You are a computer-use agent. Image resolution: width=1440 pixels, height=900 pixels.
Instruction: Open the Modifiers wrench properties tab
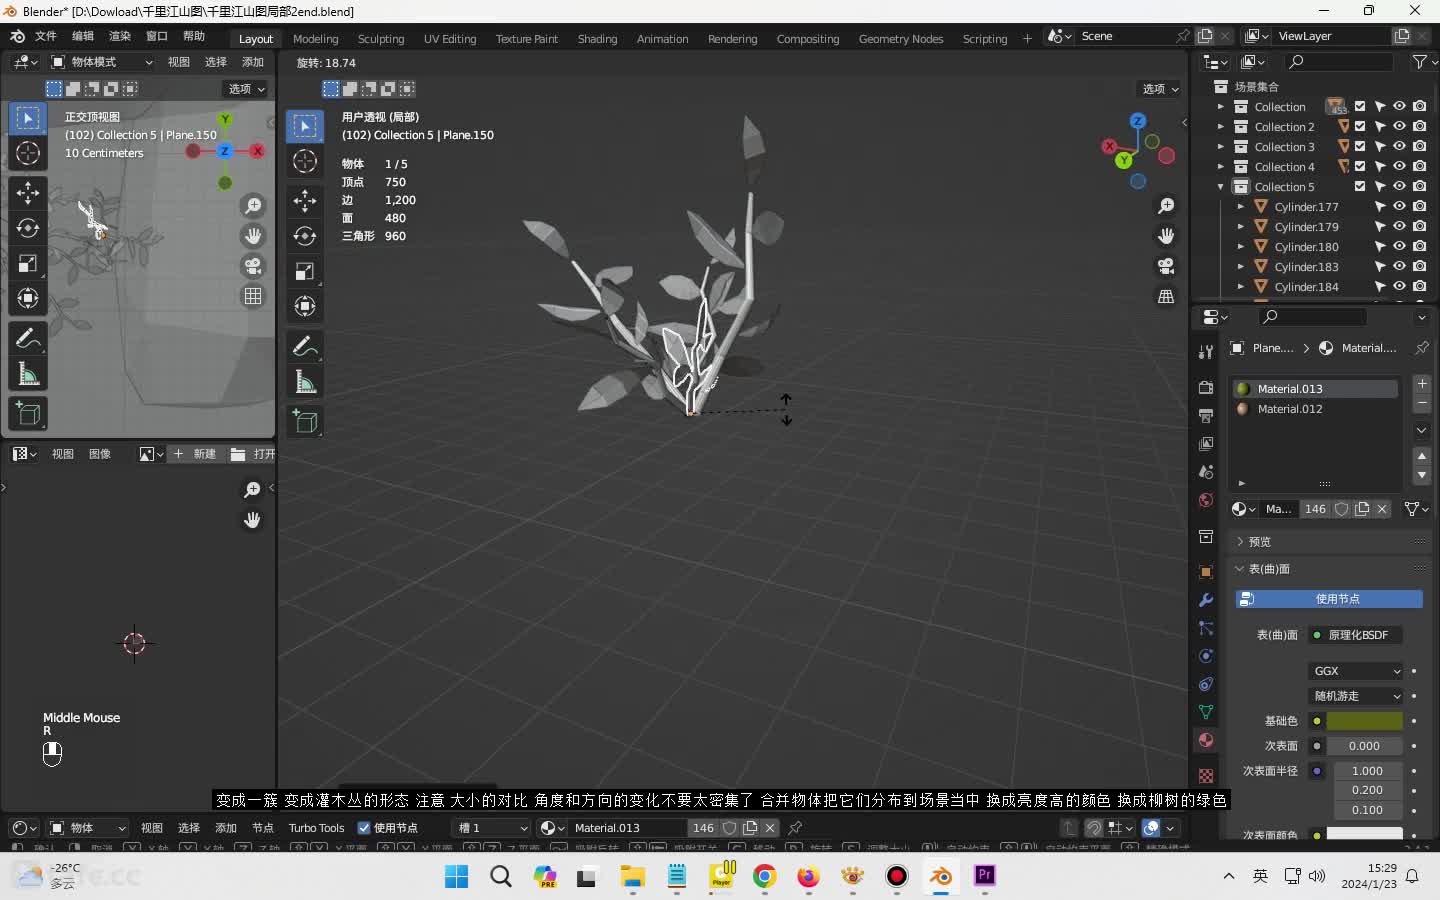point(1206,600)
